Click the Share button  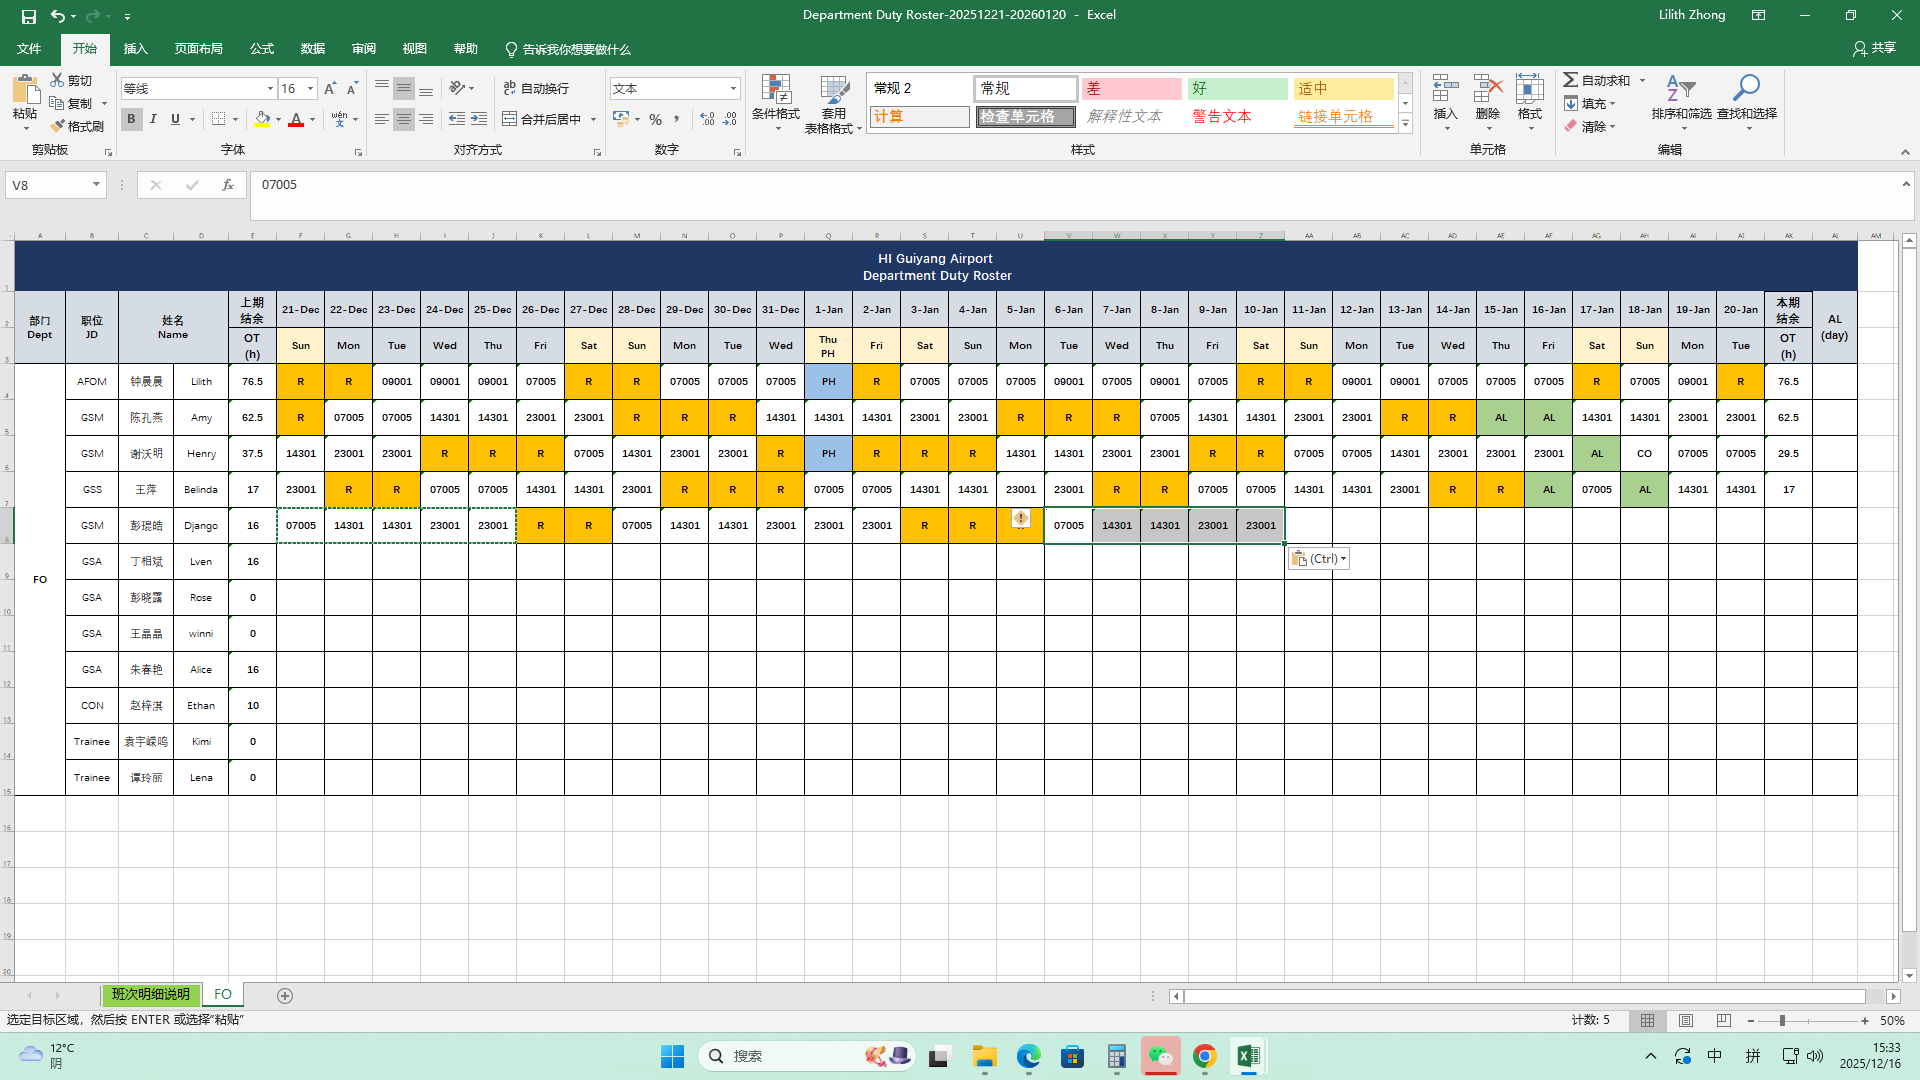pos(1874,48)
